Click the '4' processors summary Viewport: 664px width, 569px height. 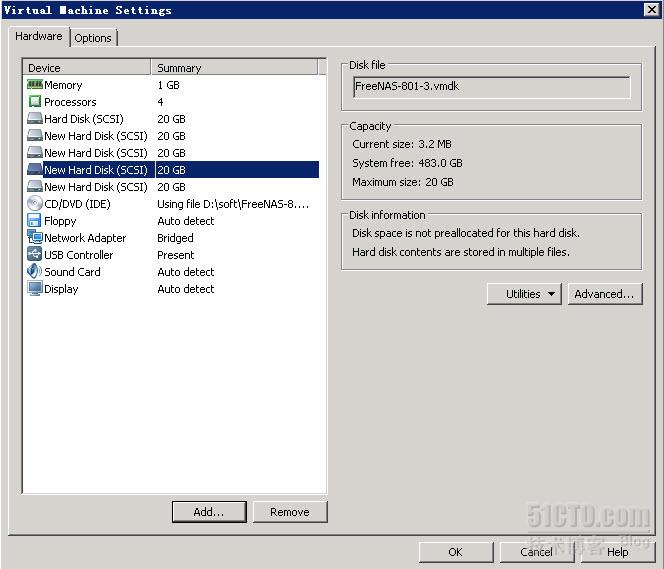[160, 102]
